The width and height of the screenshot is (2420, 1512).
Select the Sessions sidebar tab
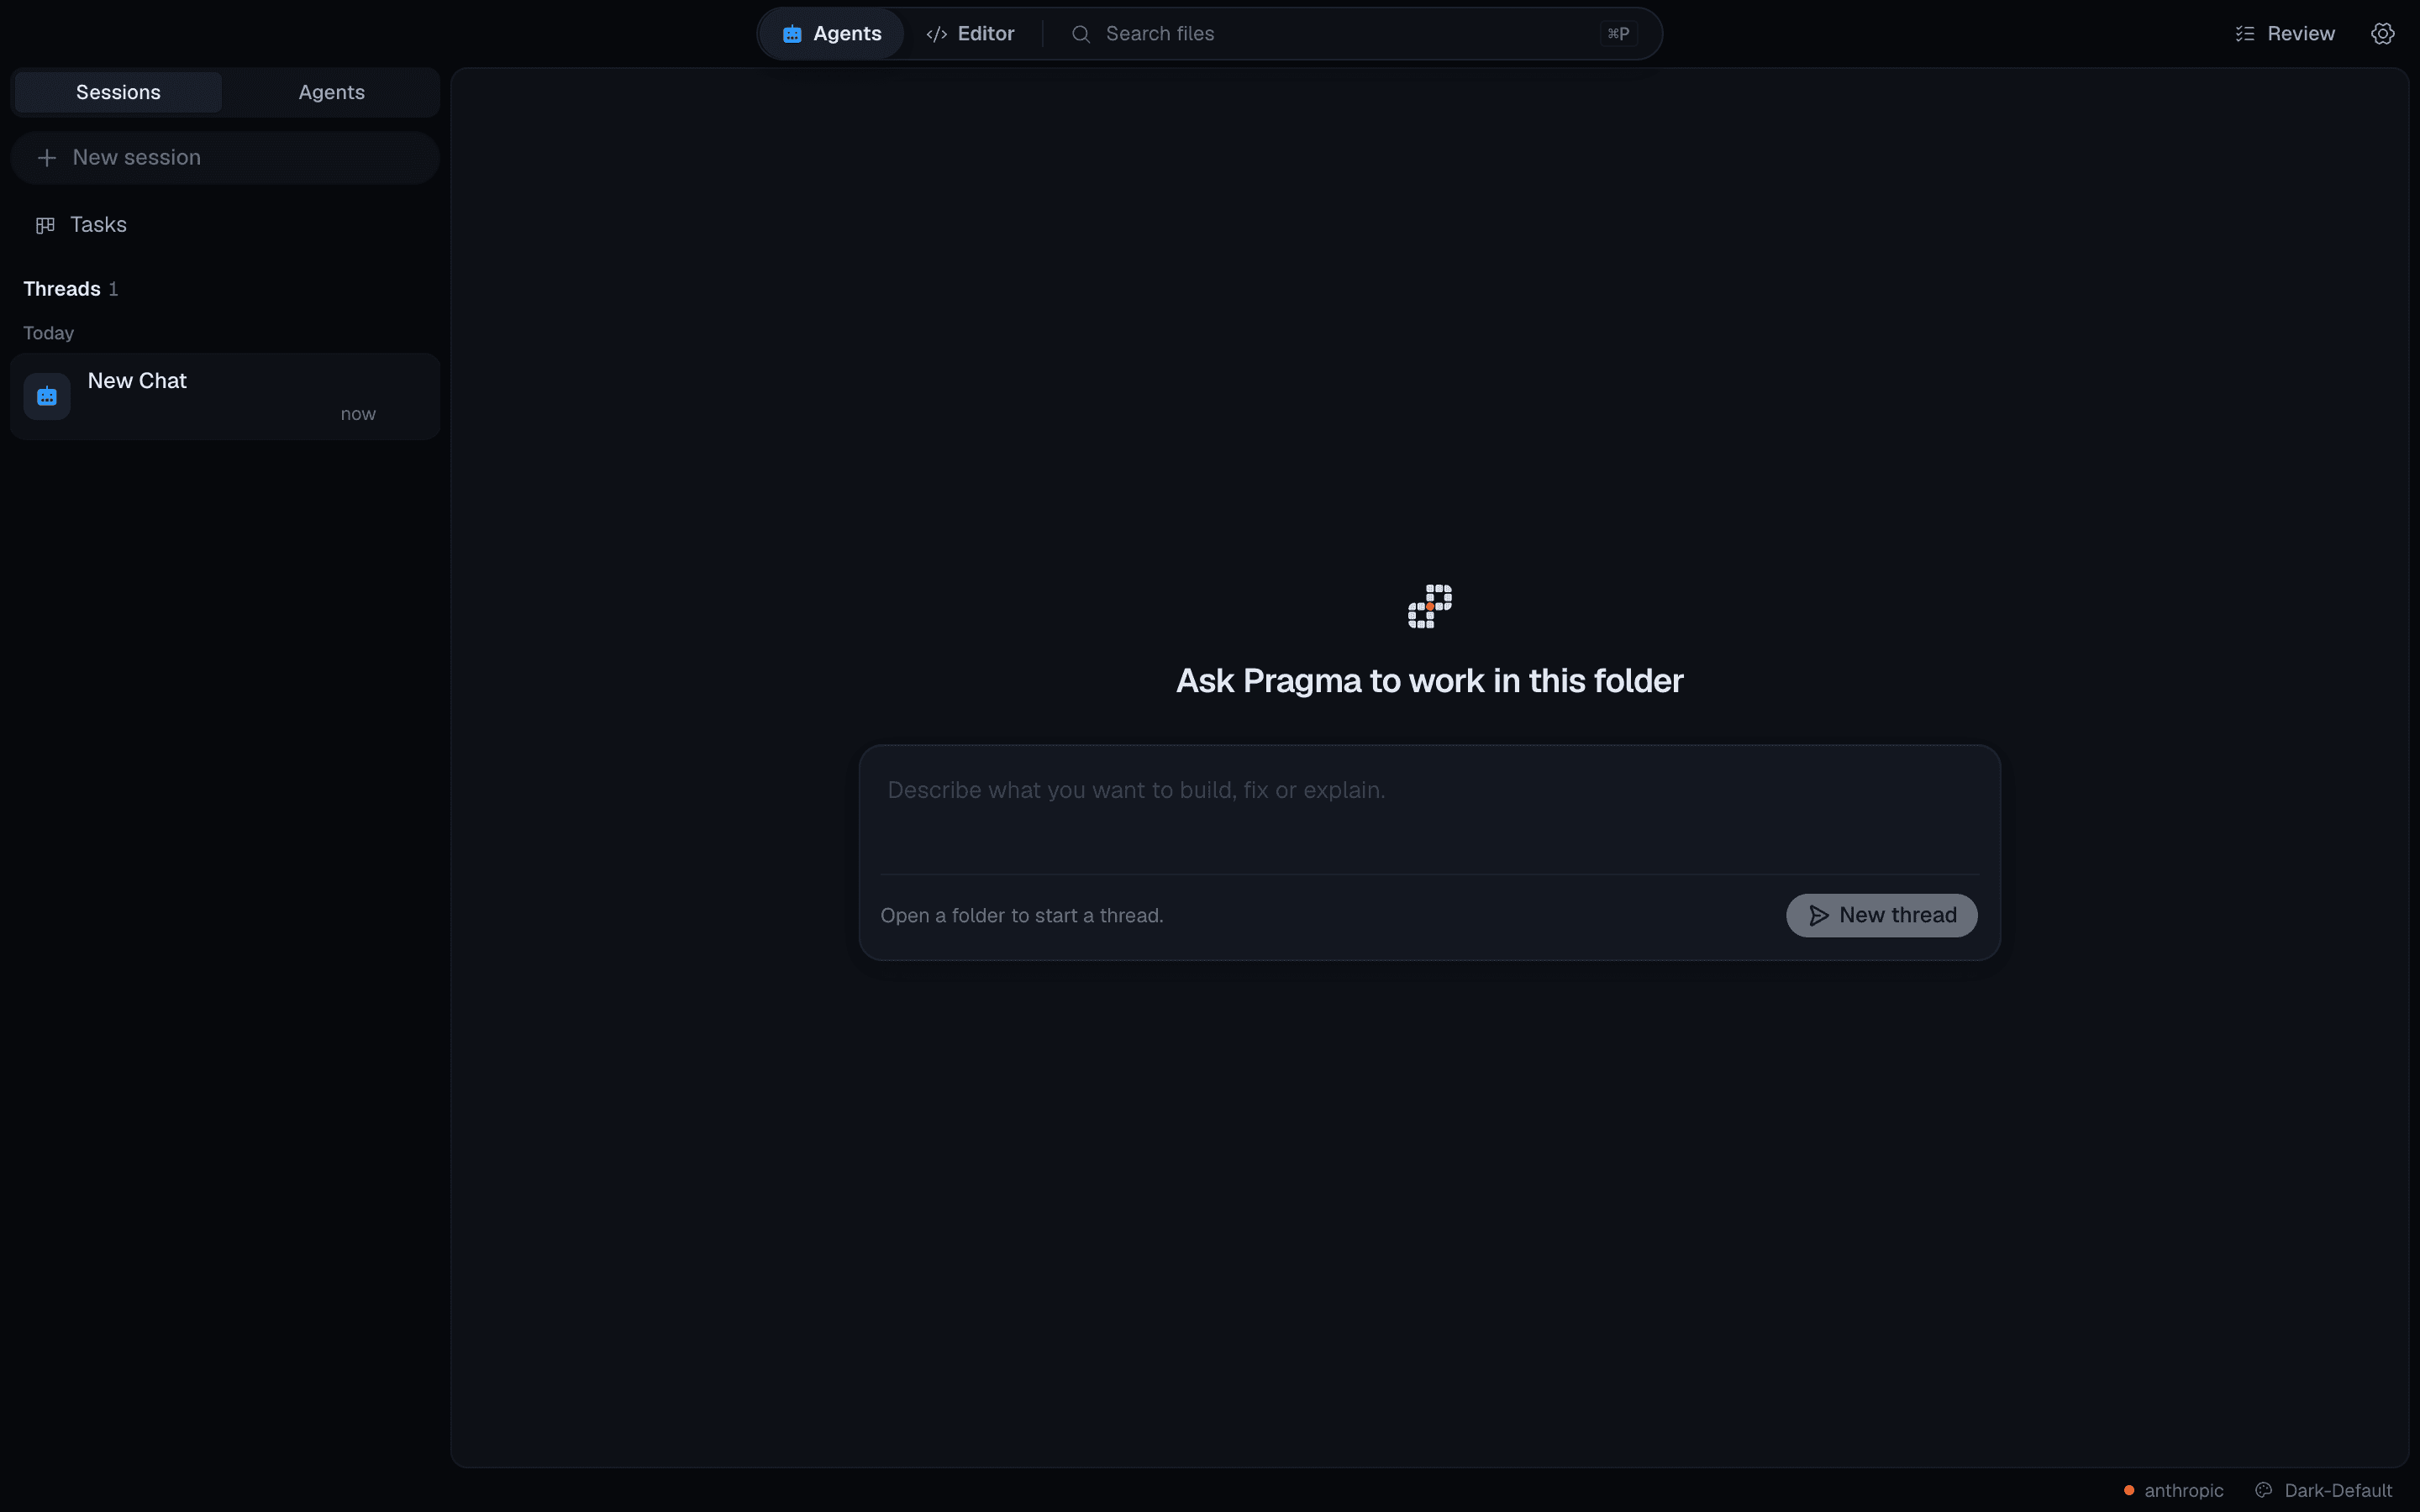[118, 92]
